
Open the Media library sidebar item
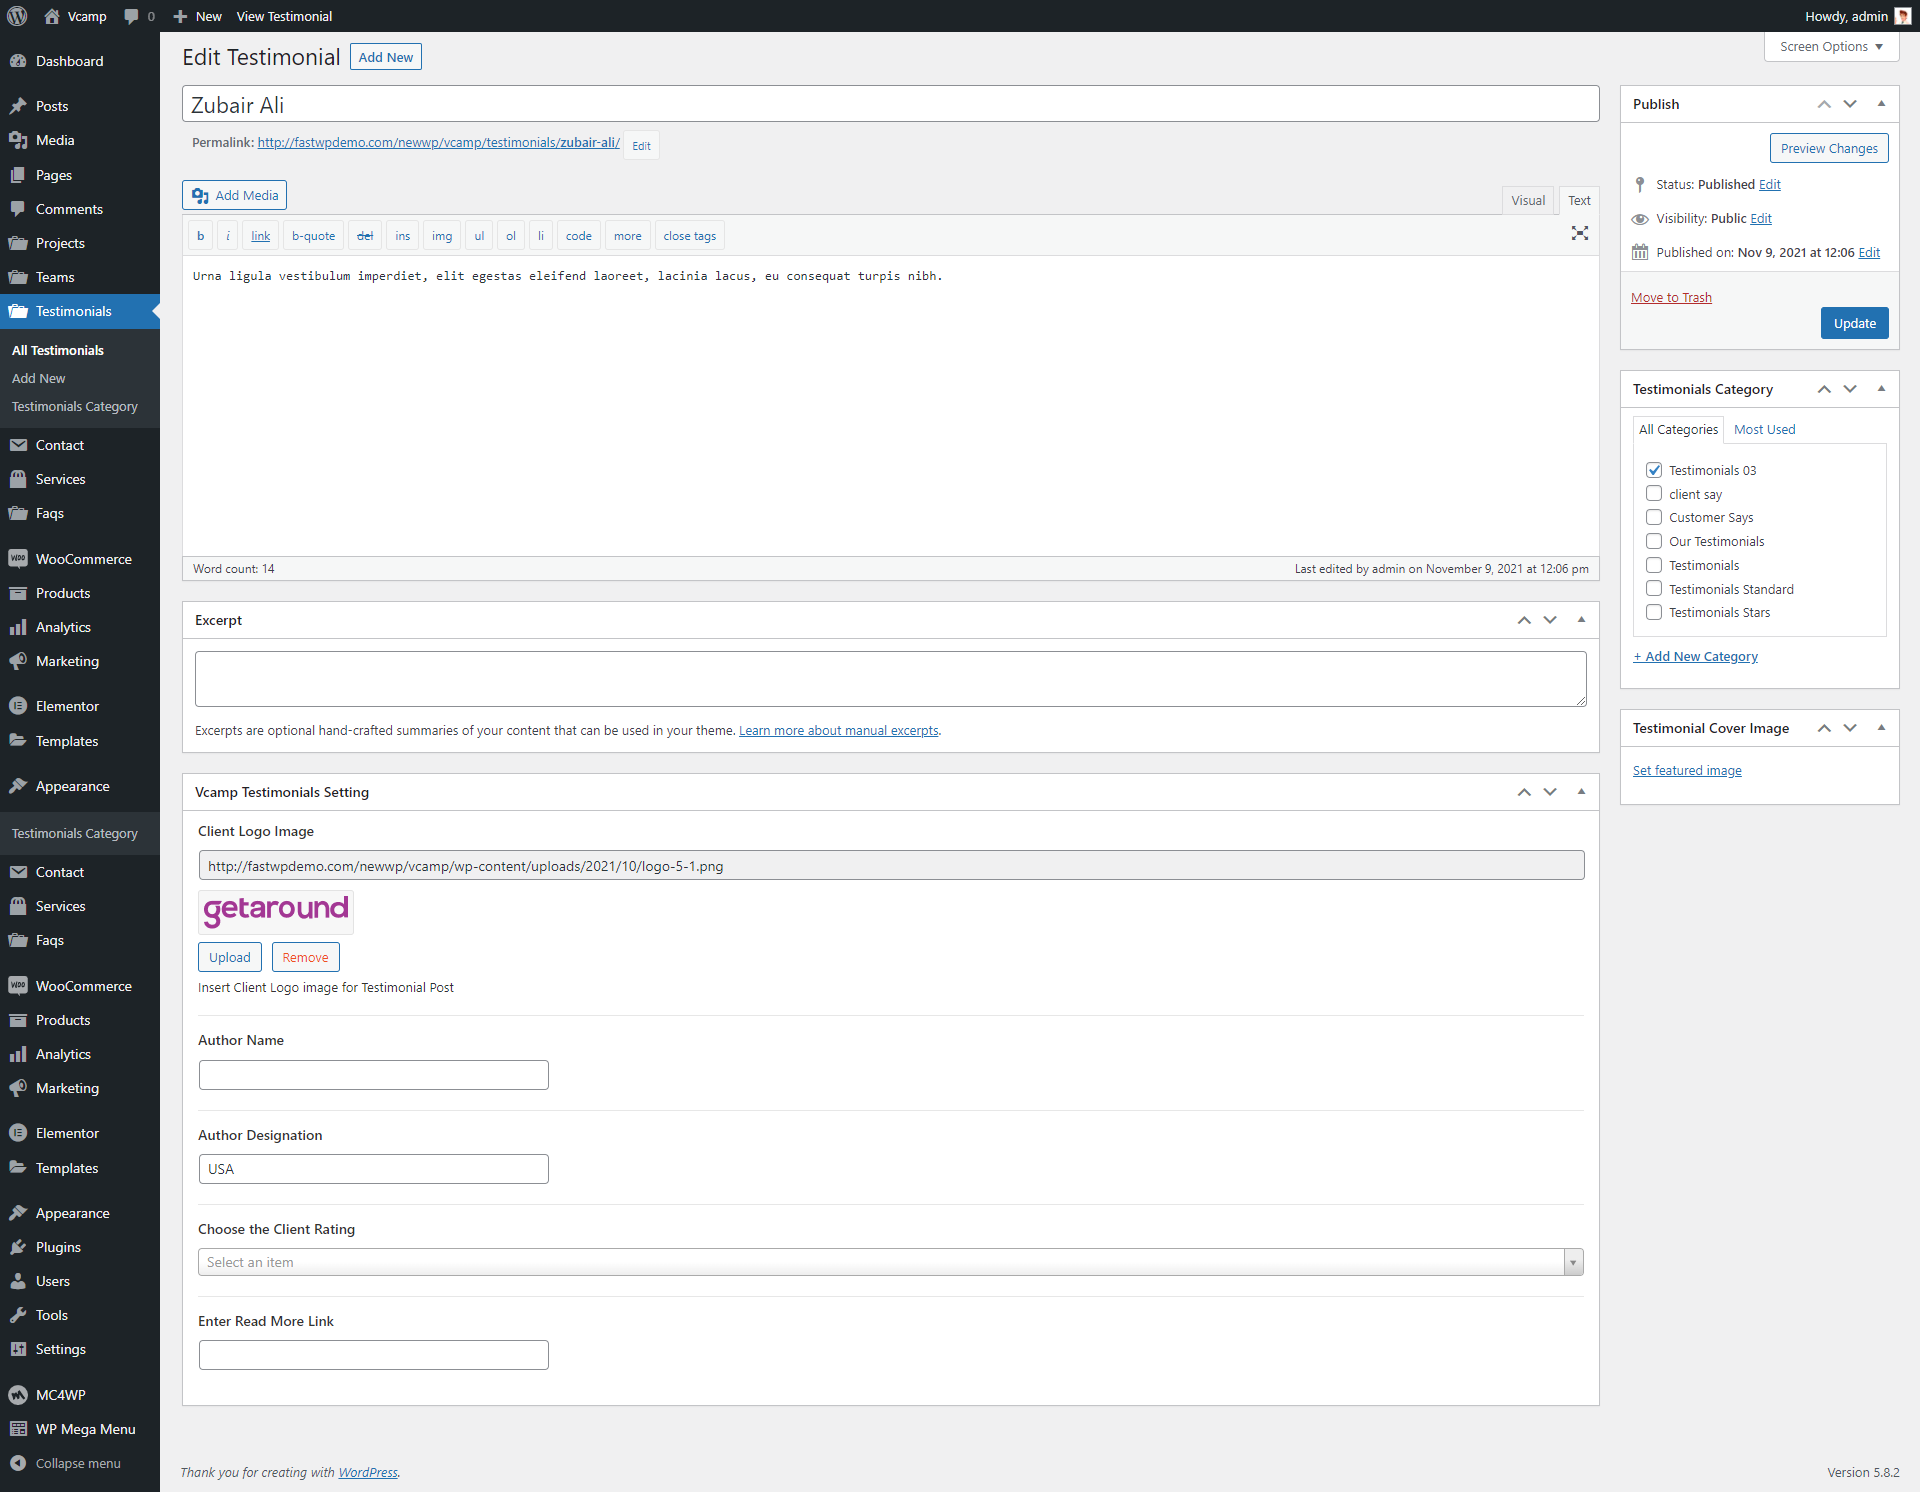(x=55, y=140)
